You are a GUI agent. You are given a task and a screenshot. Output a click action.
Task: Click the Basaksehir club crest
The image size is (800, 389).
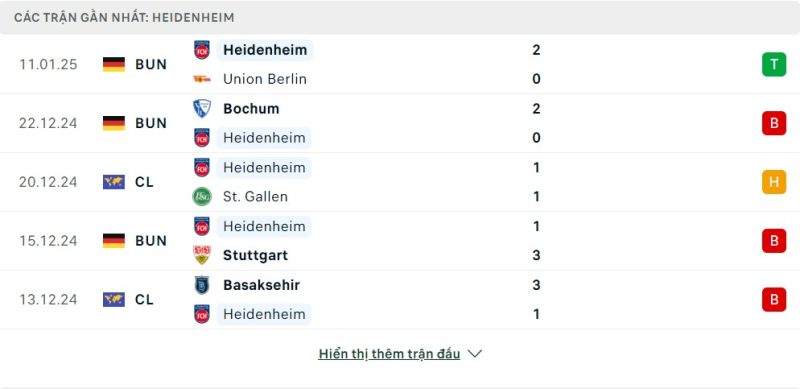pos(202,285)
